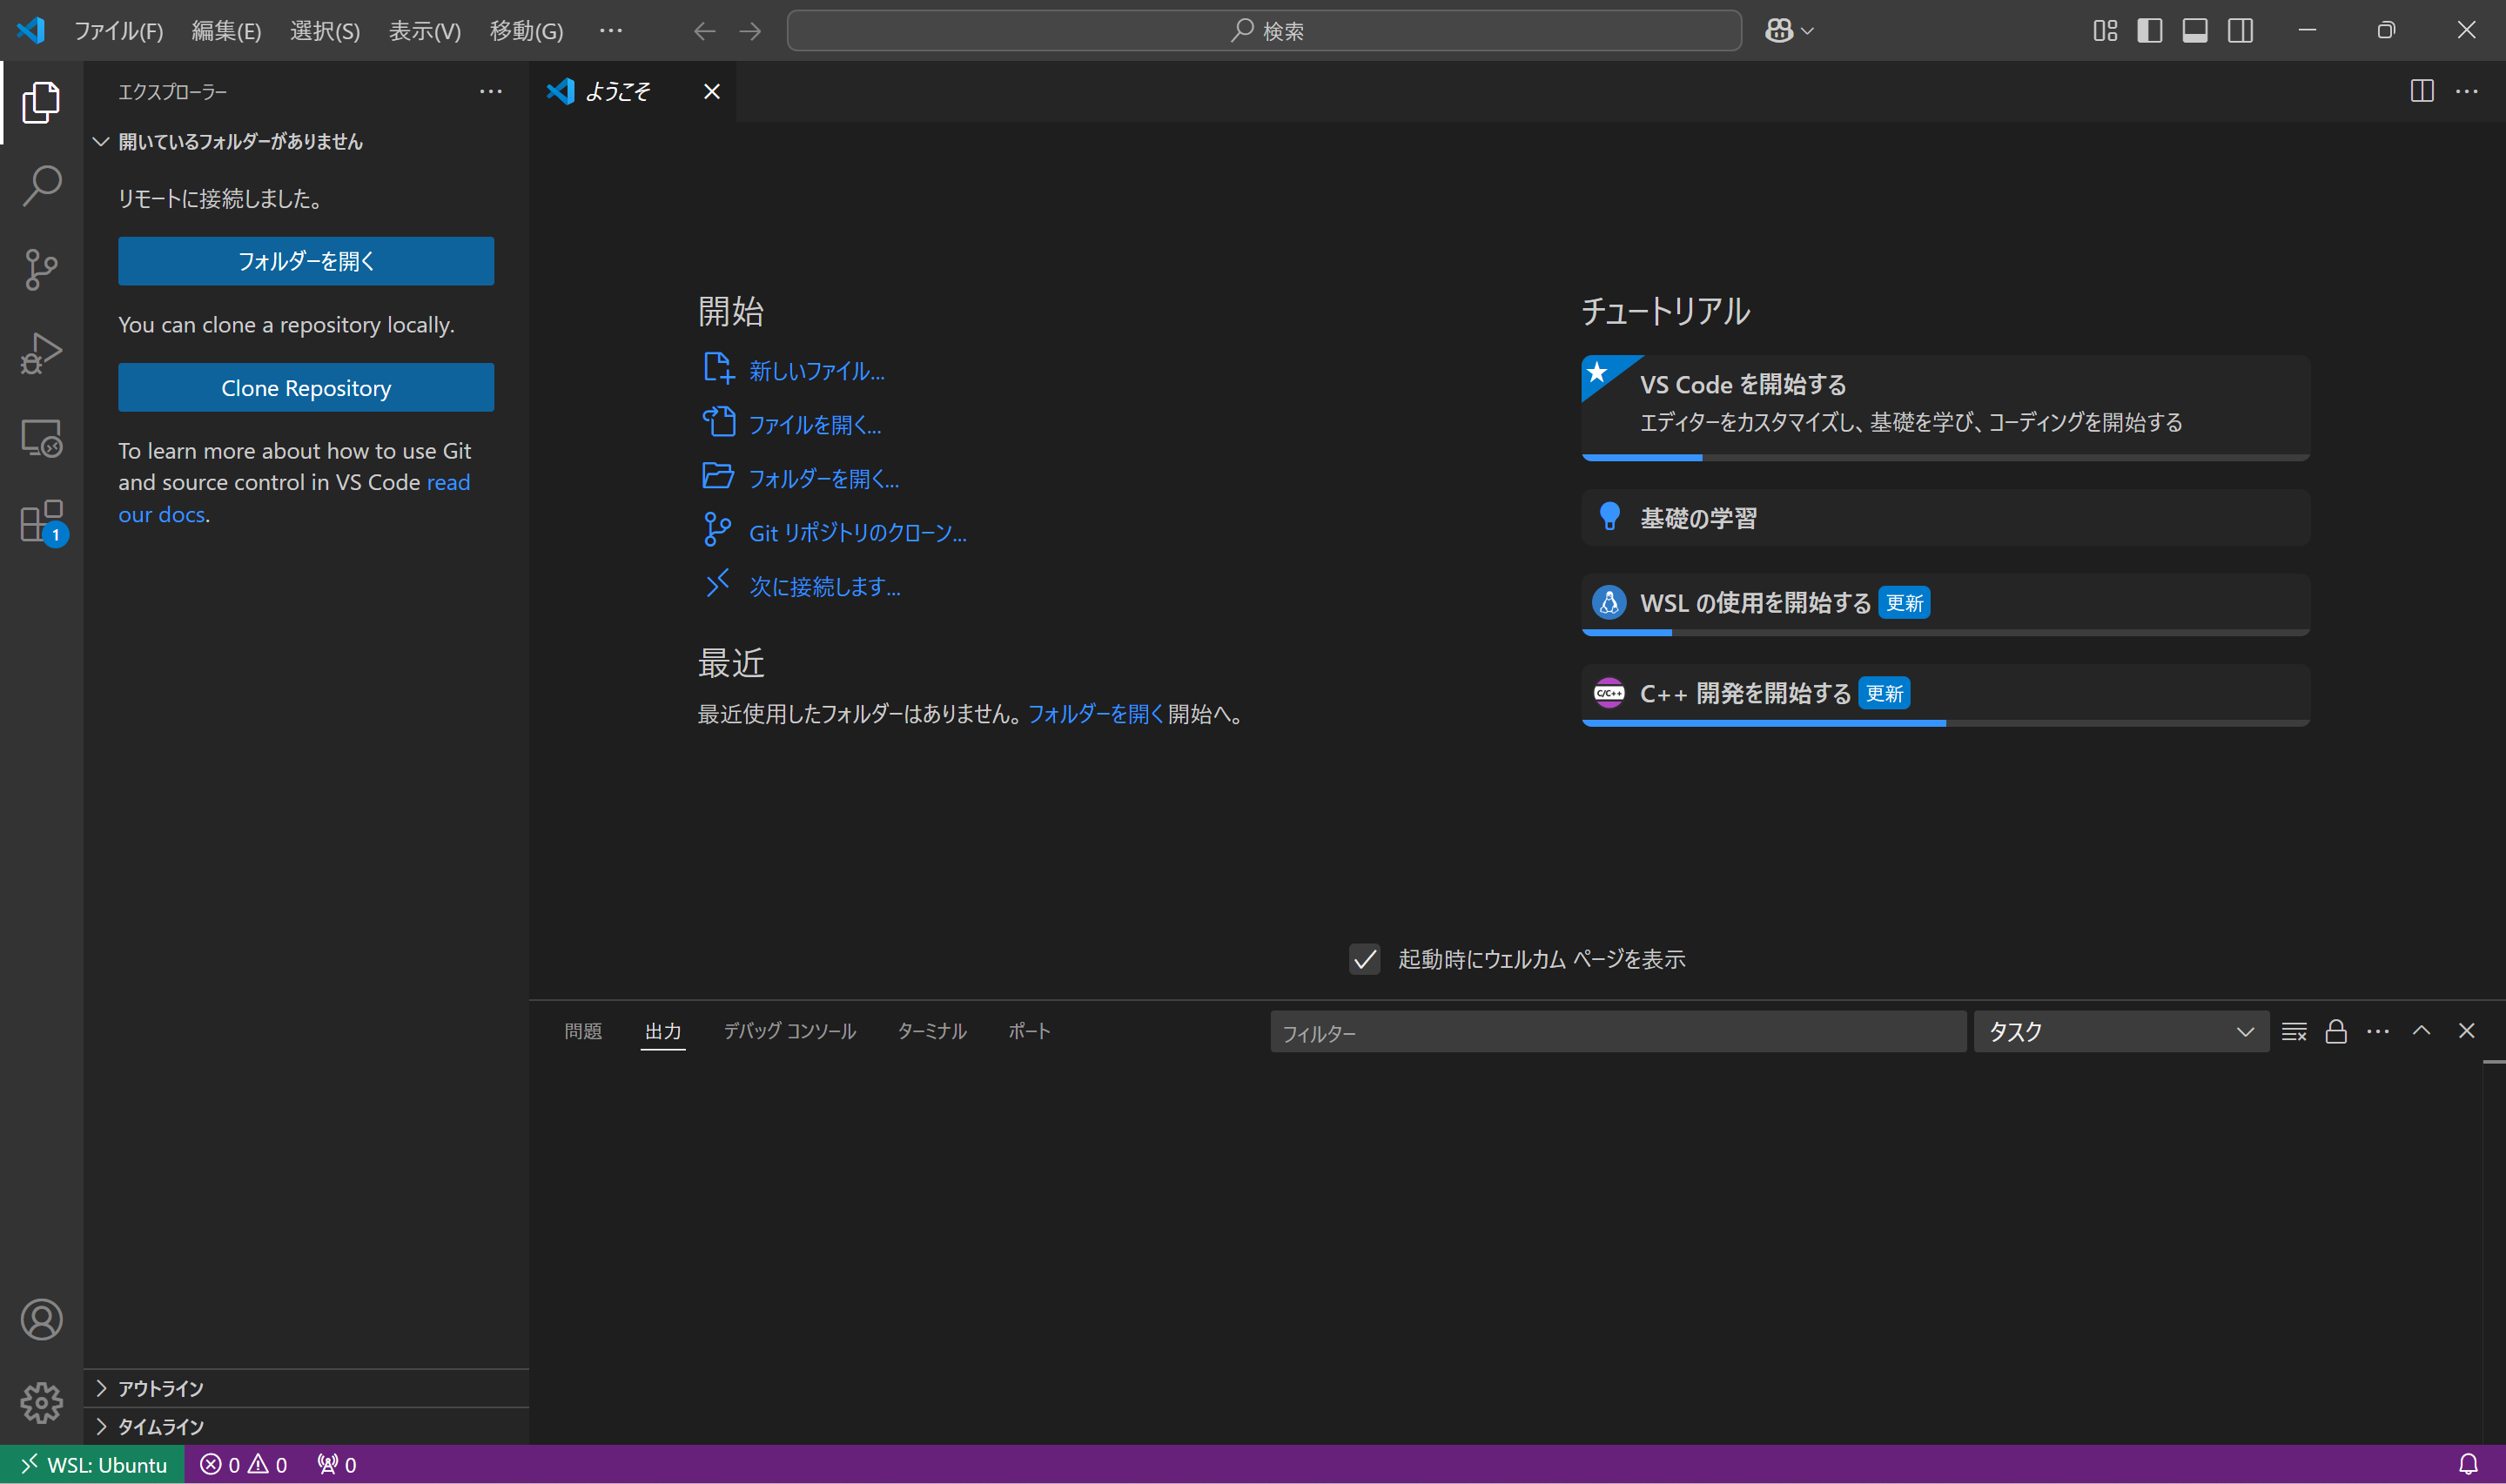This screenshot has width=2506, height=1484.
Task: Toggle the panel lock icon
Action: [2337, 1031]
